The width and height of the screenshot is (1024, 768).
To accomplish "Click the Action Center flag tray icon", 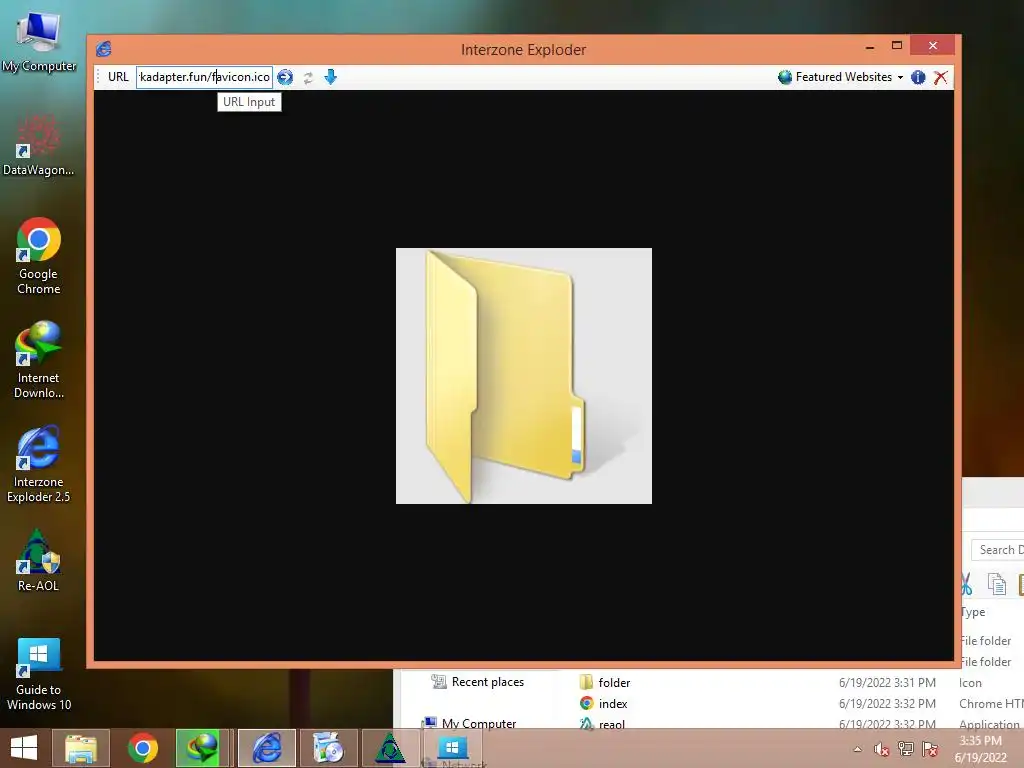I will tap(930, 750).
